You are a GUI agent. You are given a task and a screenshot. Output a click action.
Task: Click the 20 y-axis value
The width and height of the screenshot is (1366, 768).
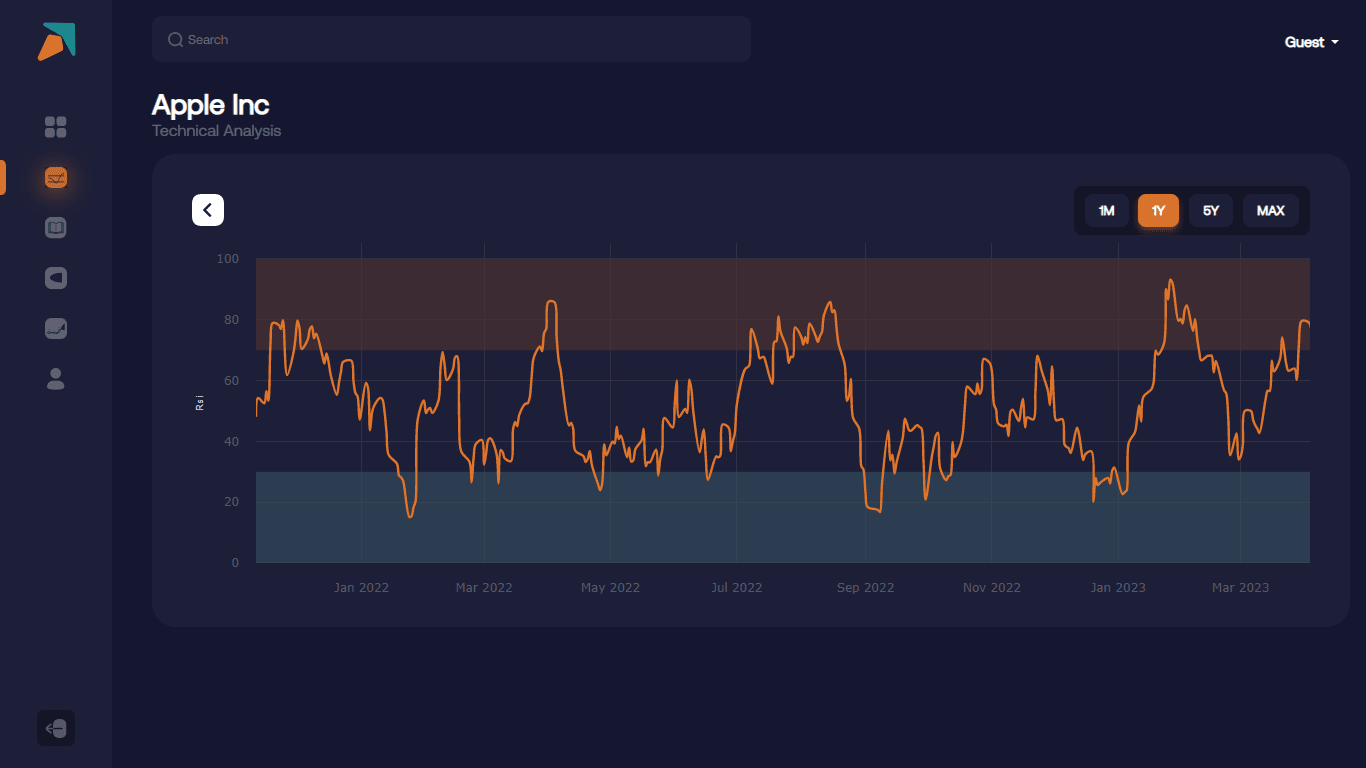(232, 502)
